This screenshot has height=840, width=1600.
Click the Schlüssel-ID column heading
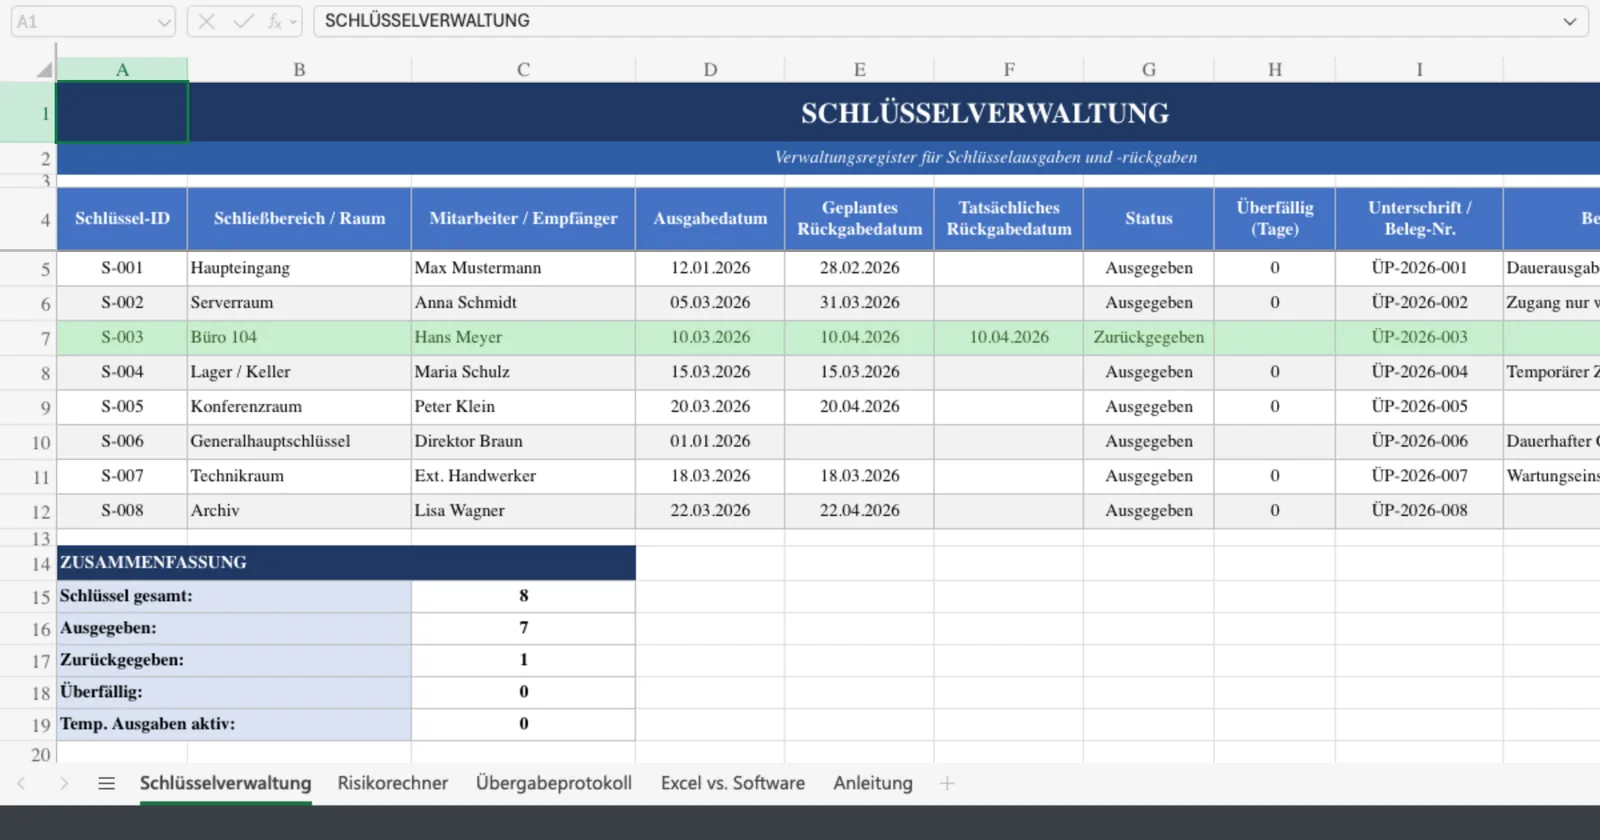(x=122, y=218)
